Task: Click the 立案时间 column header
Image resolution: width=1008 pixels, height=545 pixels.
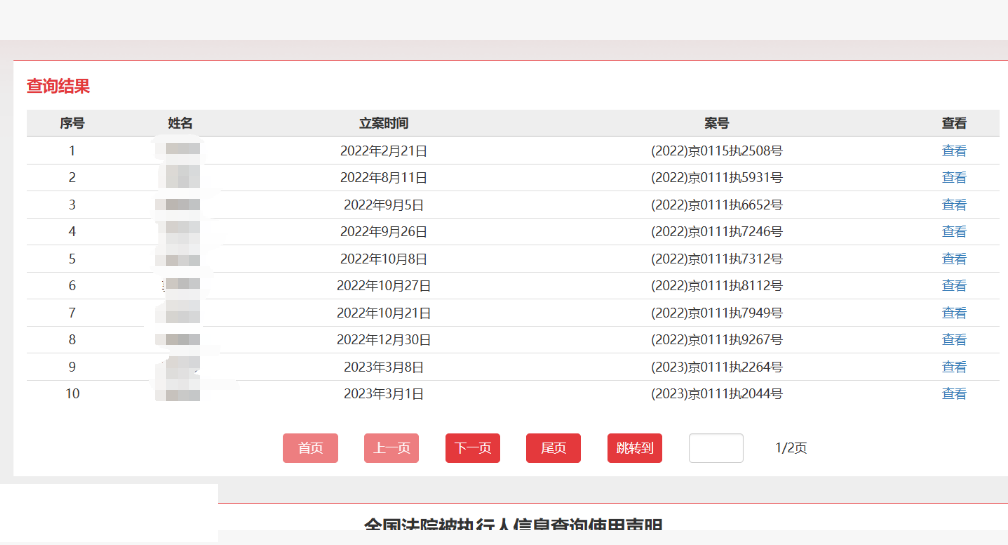Action: point(383,123)
